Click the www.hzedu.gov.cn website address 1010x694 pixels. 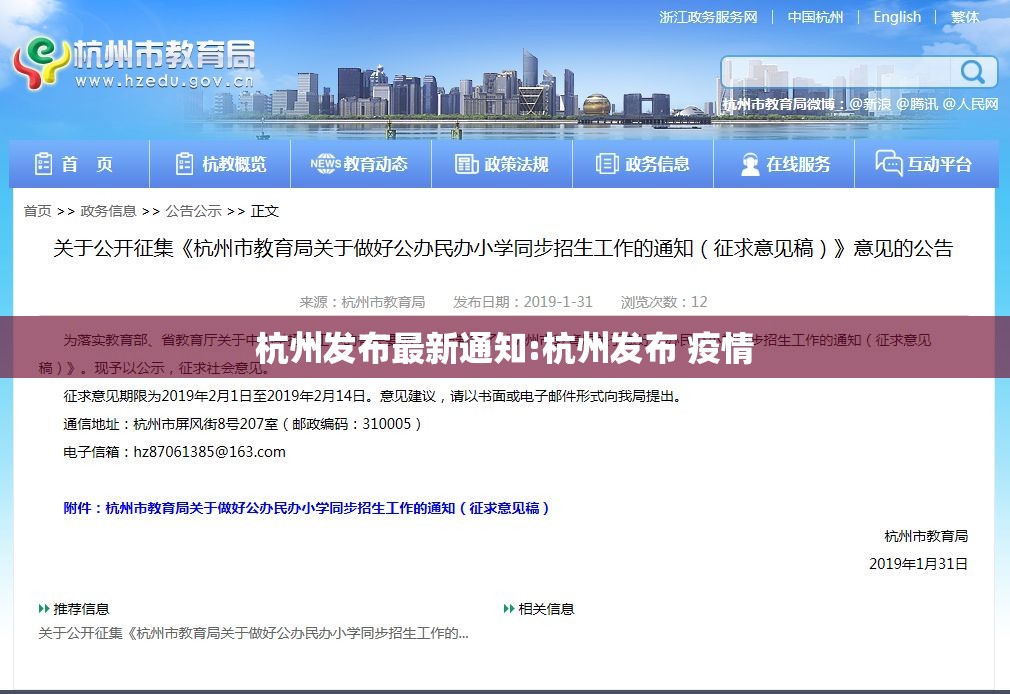point(164,81)
